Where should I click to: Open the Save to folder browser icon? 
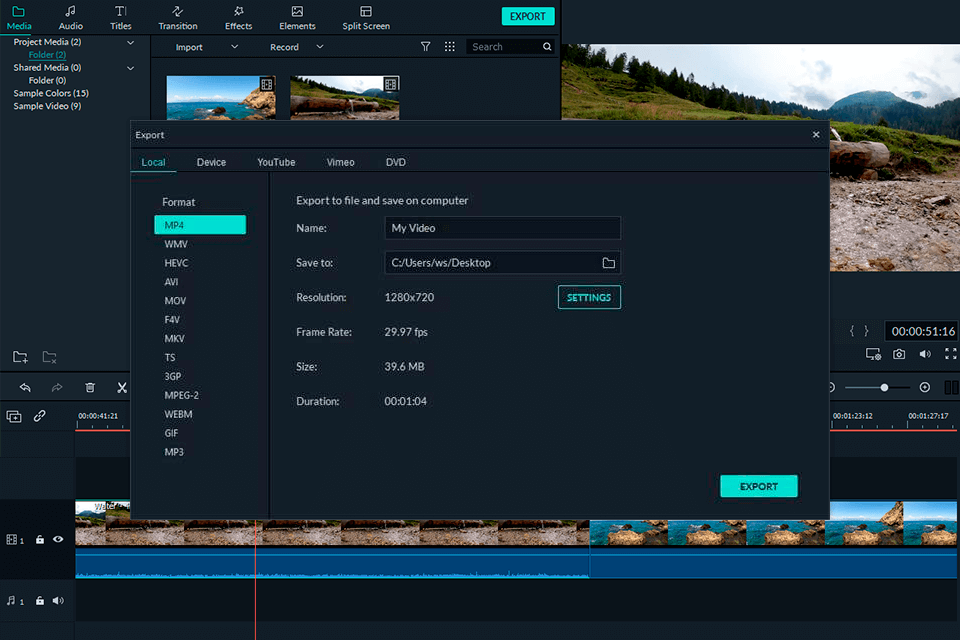point(607,262)
